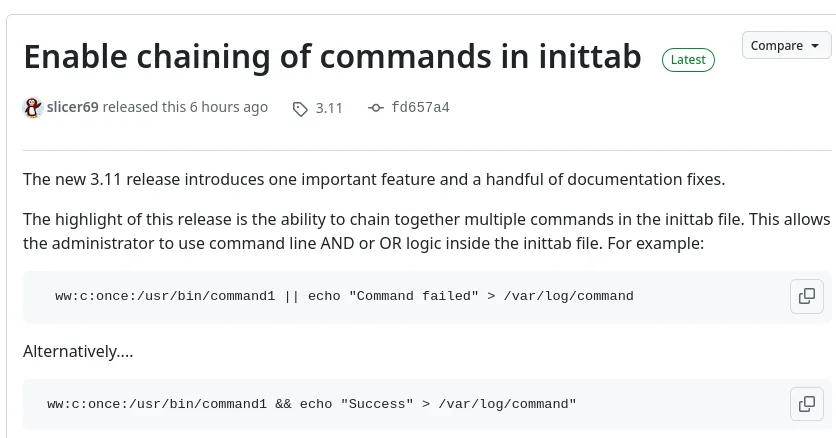The height and width of the screenshot is (438, 836).
Task: Open commit fd657a4
Action: [x=420, y=108]
